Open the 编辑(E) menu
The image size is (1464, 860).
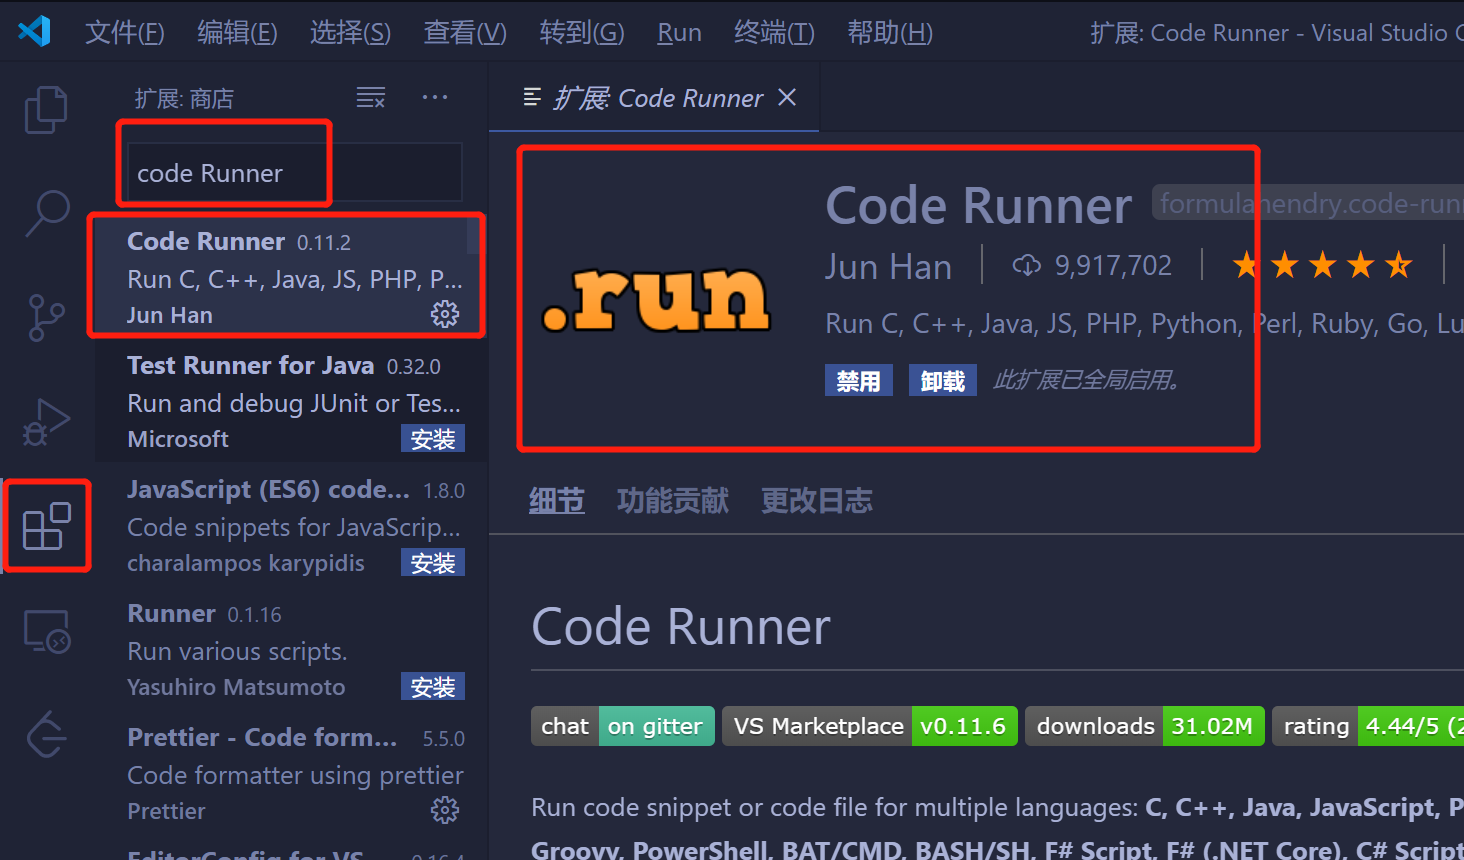237,32
